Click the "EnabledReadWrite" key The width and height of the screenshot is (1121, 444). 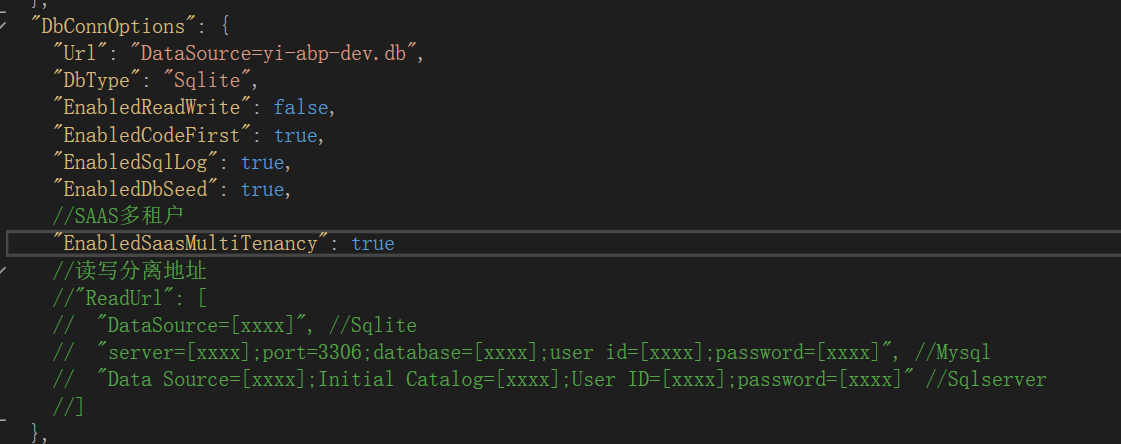click(x=151, y=107)
